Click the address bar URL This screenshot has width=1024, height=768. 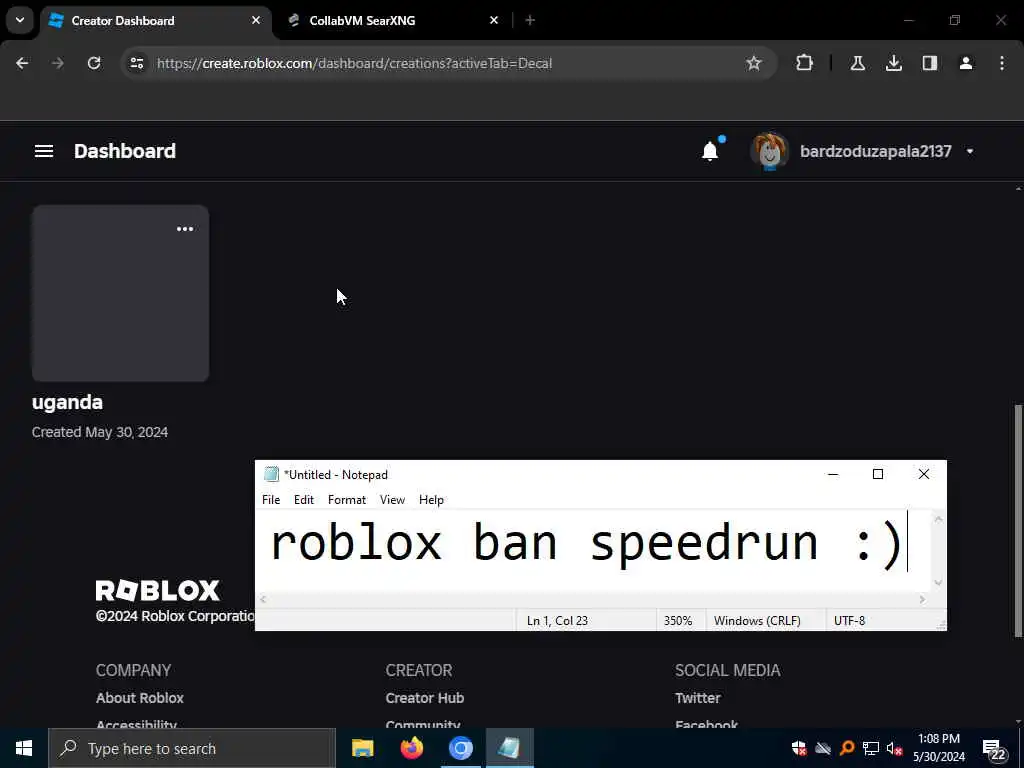point(355,63)
